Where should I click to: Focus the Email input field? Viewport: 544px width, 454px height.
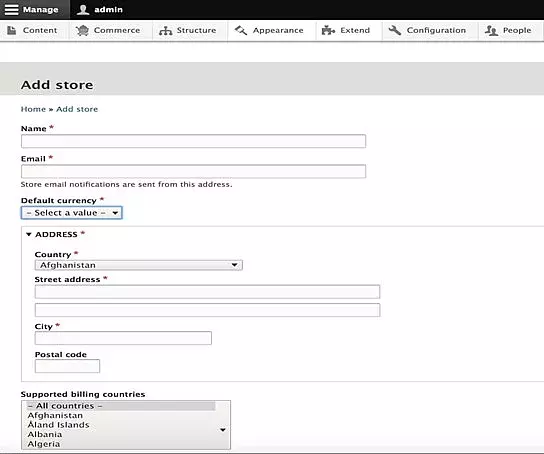pyautogui.click(x=193, y=171)
